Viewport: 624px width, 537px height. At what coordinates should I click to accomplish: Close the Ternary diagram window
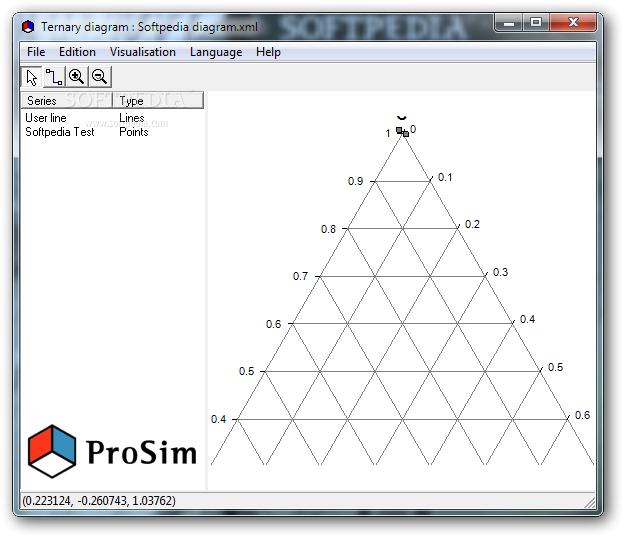click(x=573, y=23)
